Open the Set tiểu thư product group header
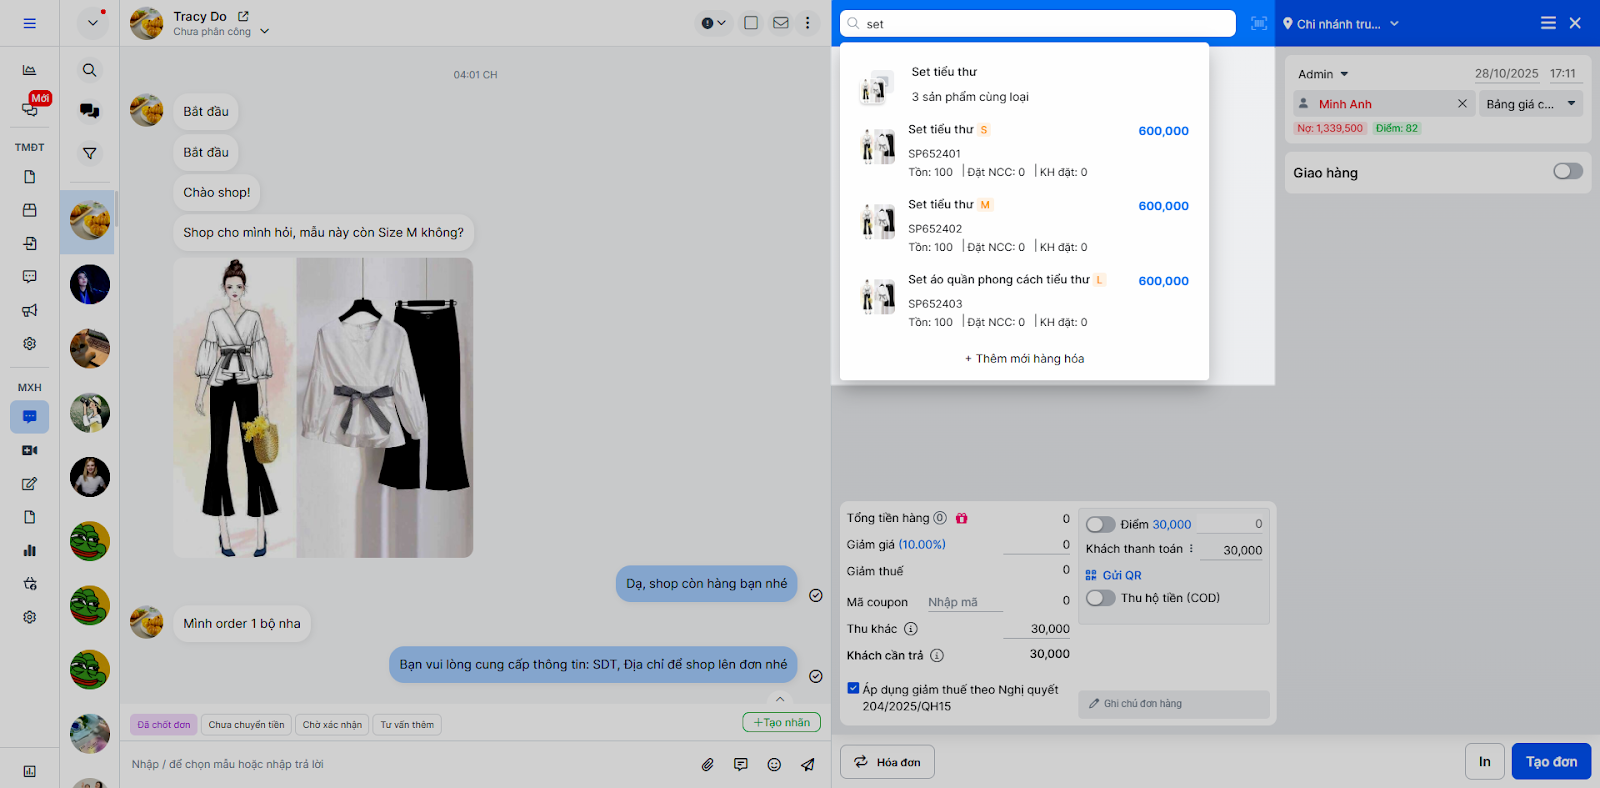 click(x=1024, y=84)
